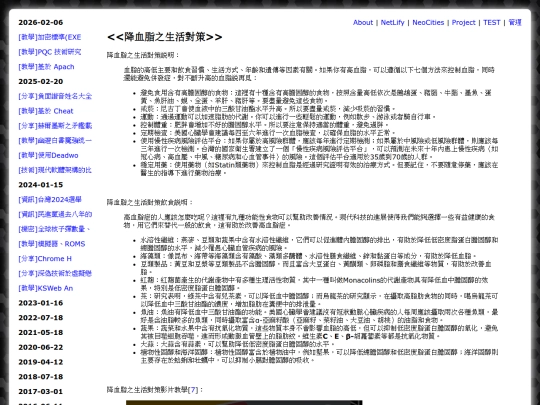Expand the 2017-03-01 date group
Screen dimensions: 540x405
pos(41,392)
